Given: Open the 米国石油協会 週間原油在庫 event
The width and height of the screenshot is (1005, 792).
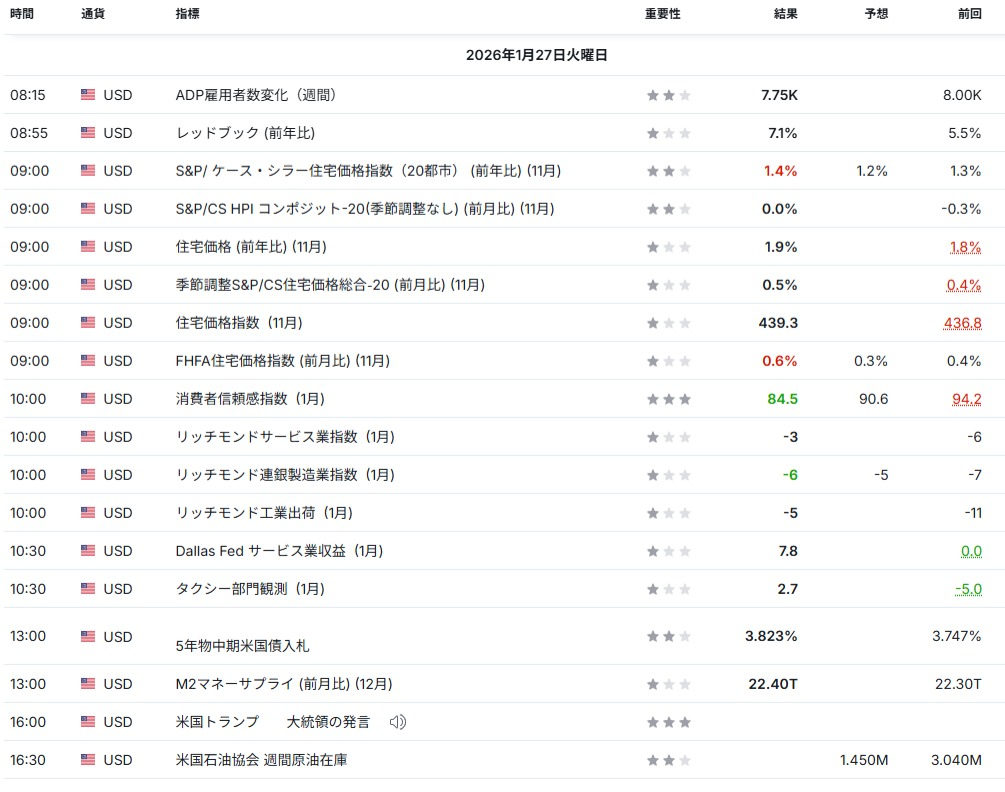Looking at the screenshot, I should (261, 760).
